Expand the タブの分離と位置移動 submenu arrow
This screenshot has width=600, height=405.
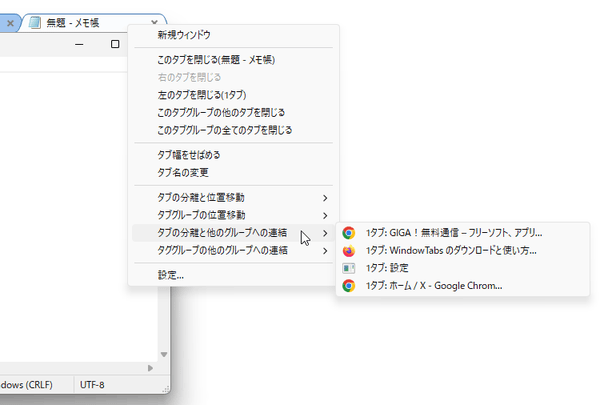click(325, 198)
